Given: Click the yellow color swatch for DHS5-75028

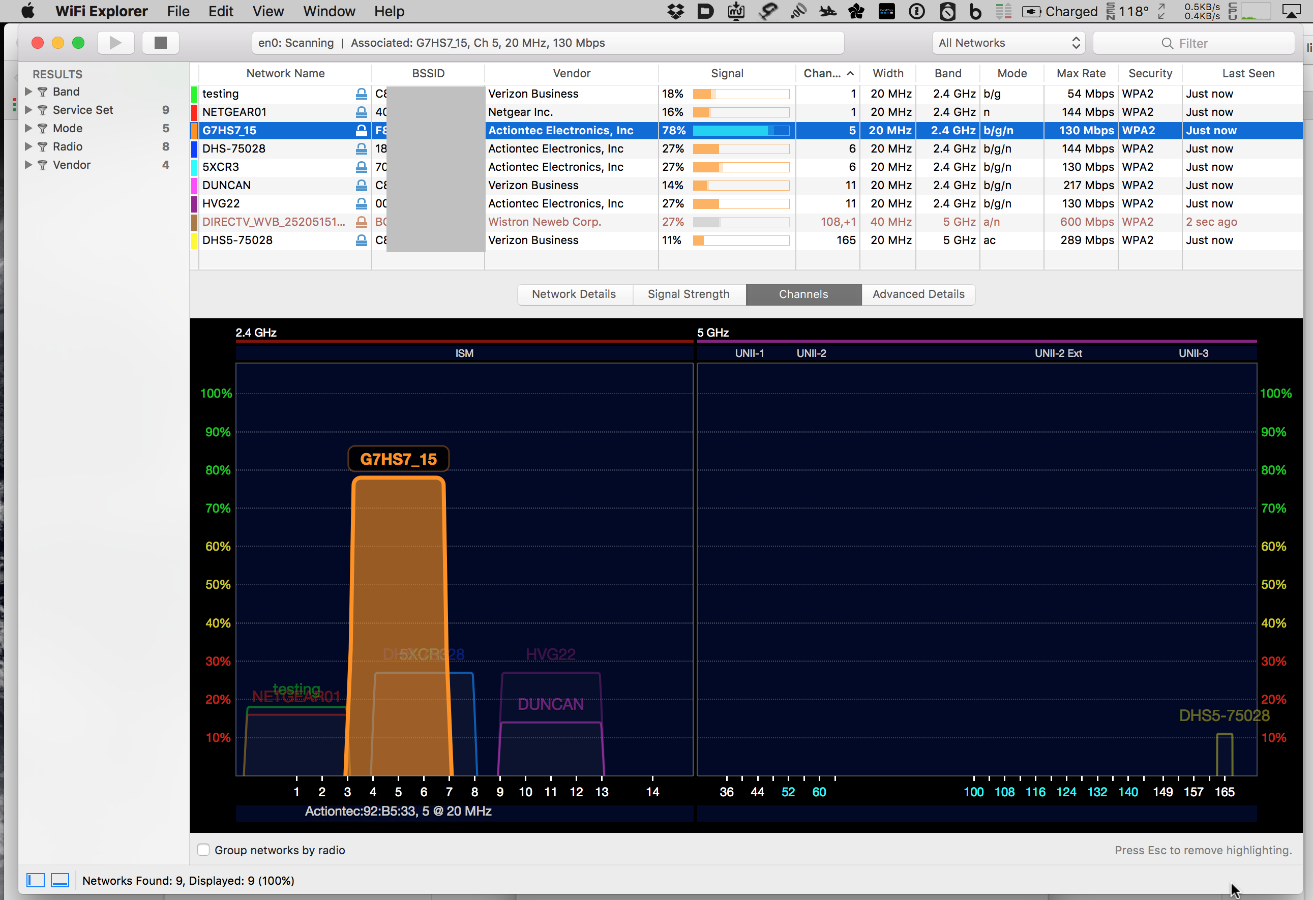Looking at the screenshot, I should [x=194, y=240].
